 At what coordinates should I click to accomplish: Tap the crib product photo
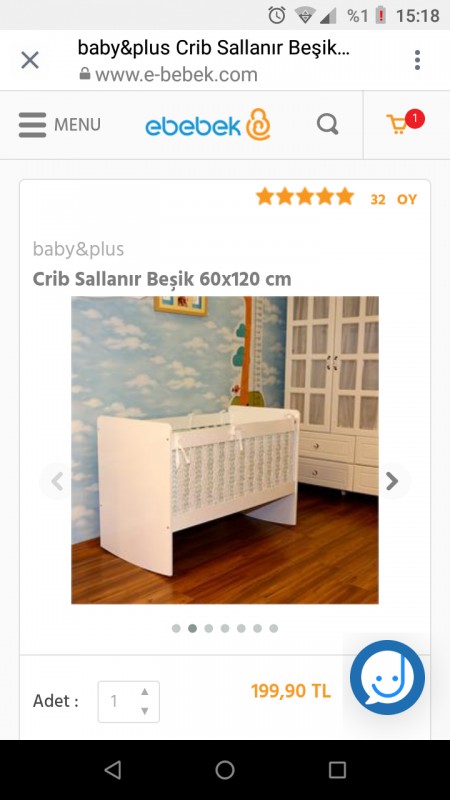pos(225,450)
